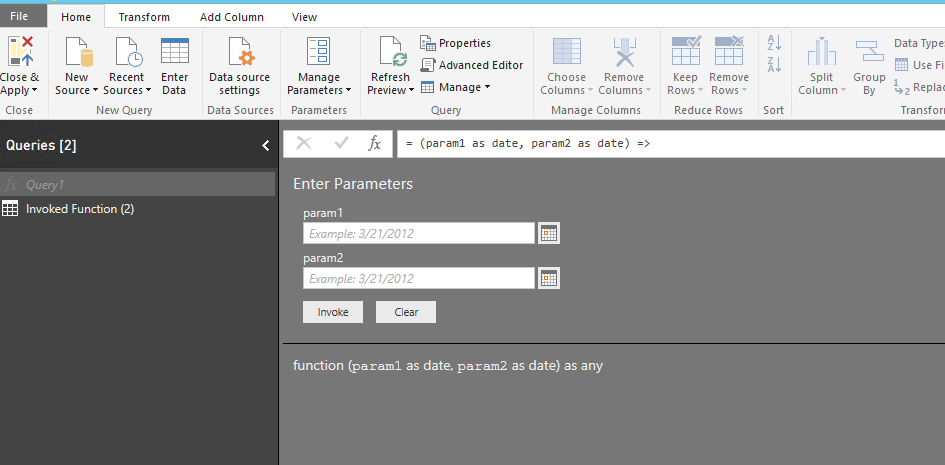Expand the Manage Parameters dropdown
The width and height of the screenshot is (945, 465).
click(x=348, y=90)
